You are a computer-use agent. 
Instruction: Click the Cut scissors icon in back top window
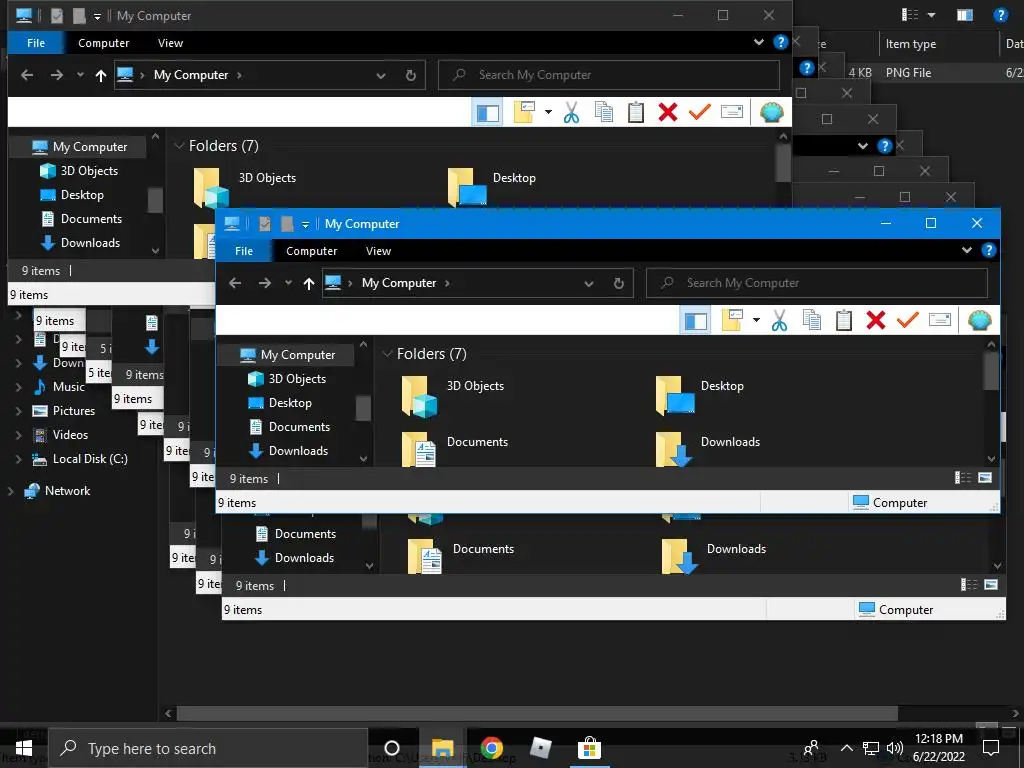pyautogui.click(x=571, y=112)
